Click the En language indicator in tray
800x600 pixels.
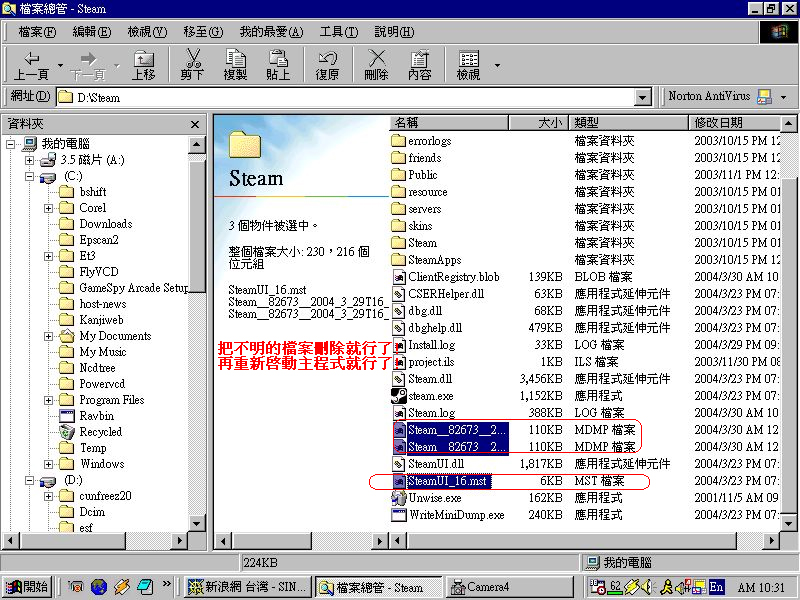tap(716, 587)
